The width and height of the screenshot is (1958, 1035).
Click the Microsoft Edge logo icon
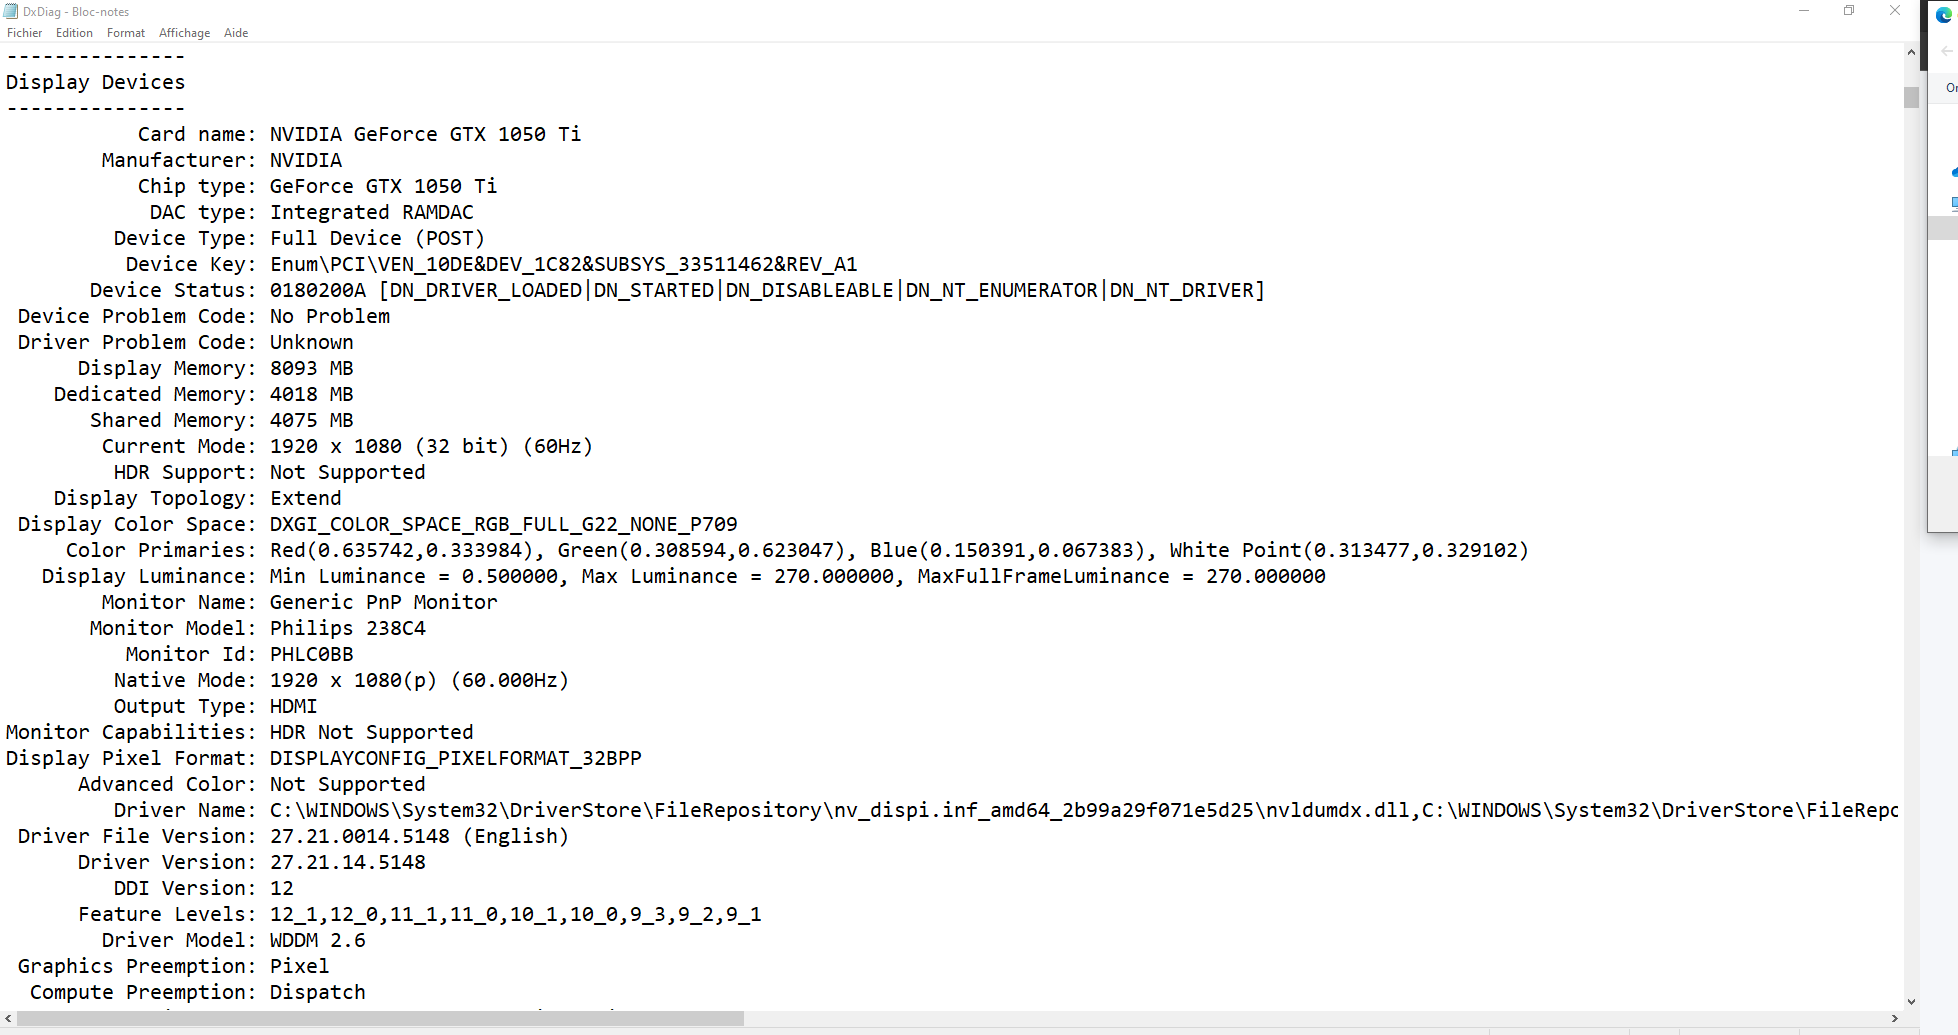(1944, 15)
